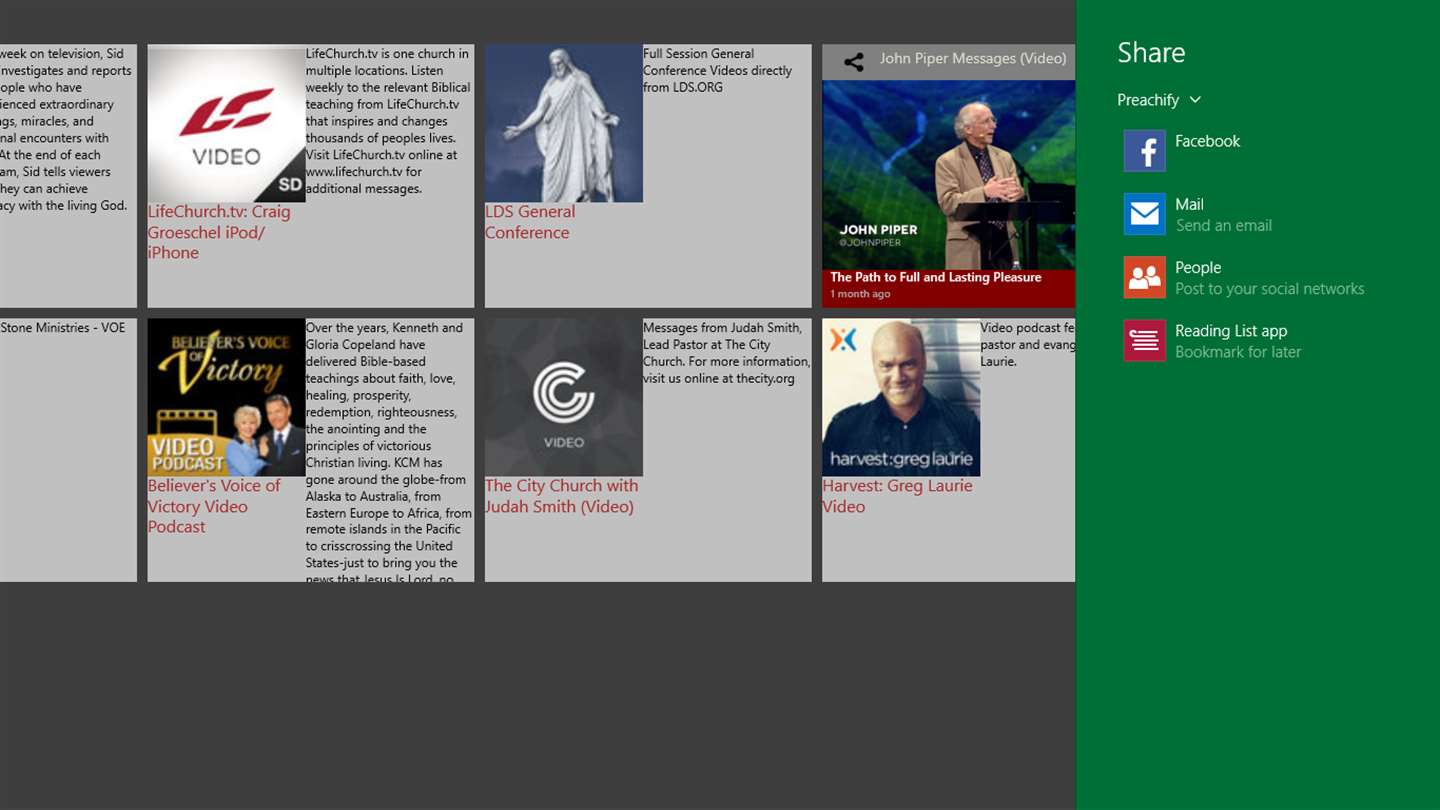This screenshot has height=810, width=1440.
Task: Click 'Send an email' subtitle
Action: point(1223,226)
